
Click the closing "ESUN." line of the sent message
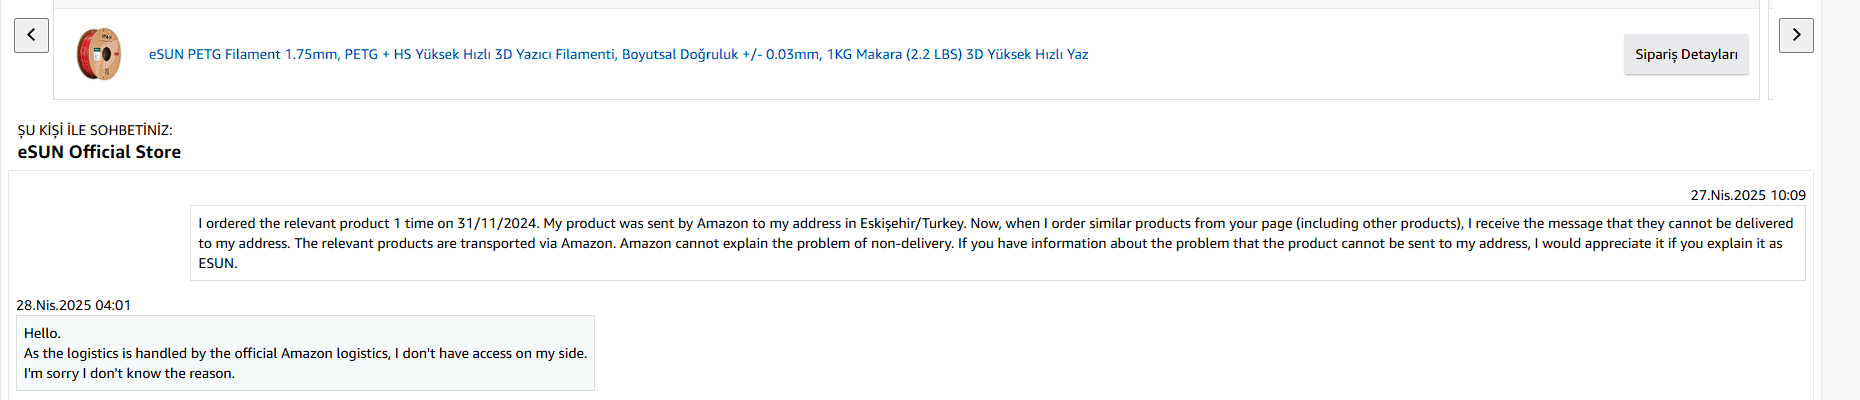point(217,263)
